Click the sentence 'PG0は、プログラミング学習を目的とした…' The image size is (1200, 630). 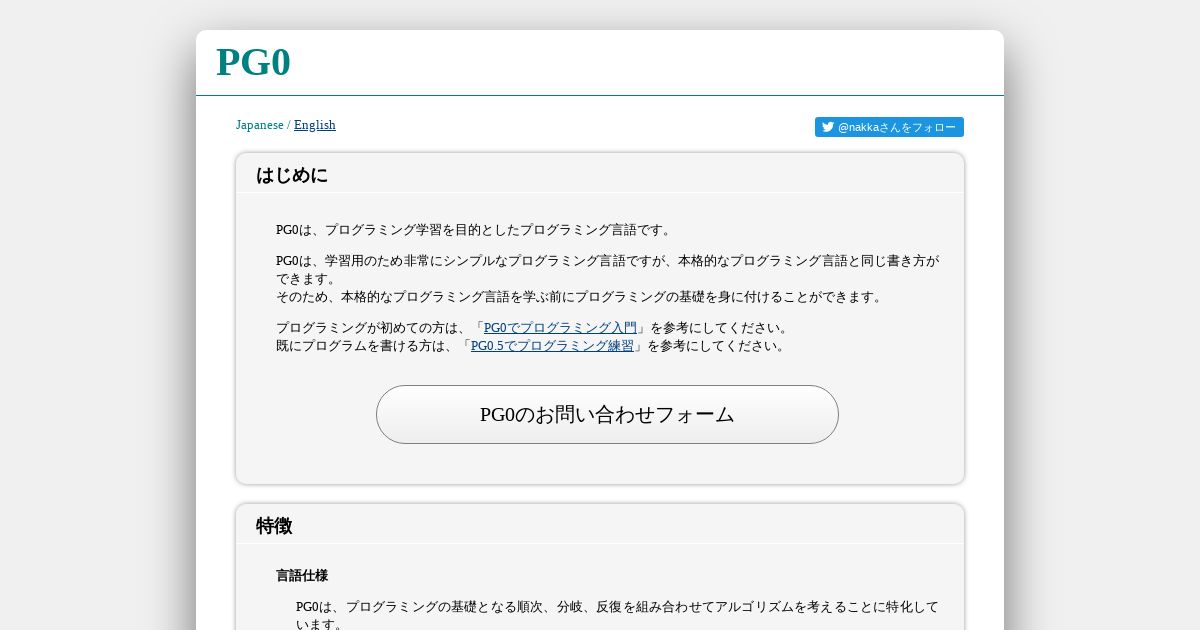click(x=475, y=230)
